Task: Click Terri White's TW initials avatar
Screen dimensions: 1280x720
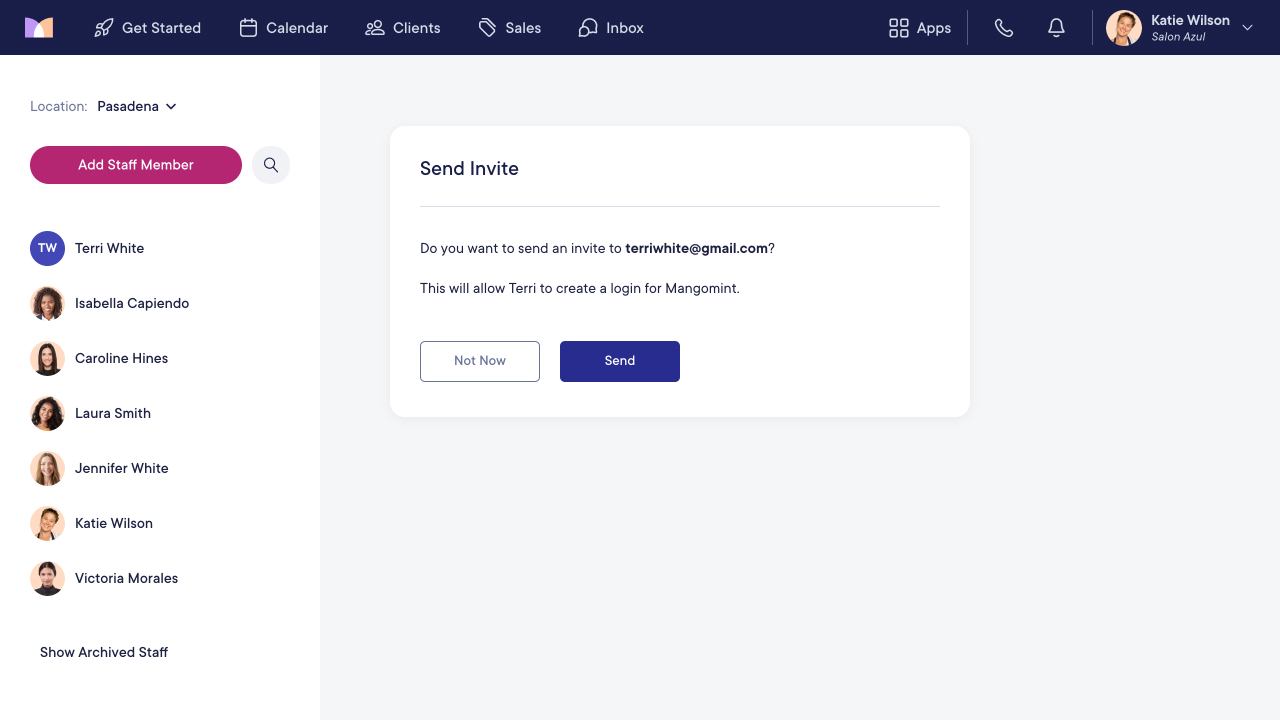Action: [x=47, y=248]
